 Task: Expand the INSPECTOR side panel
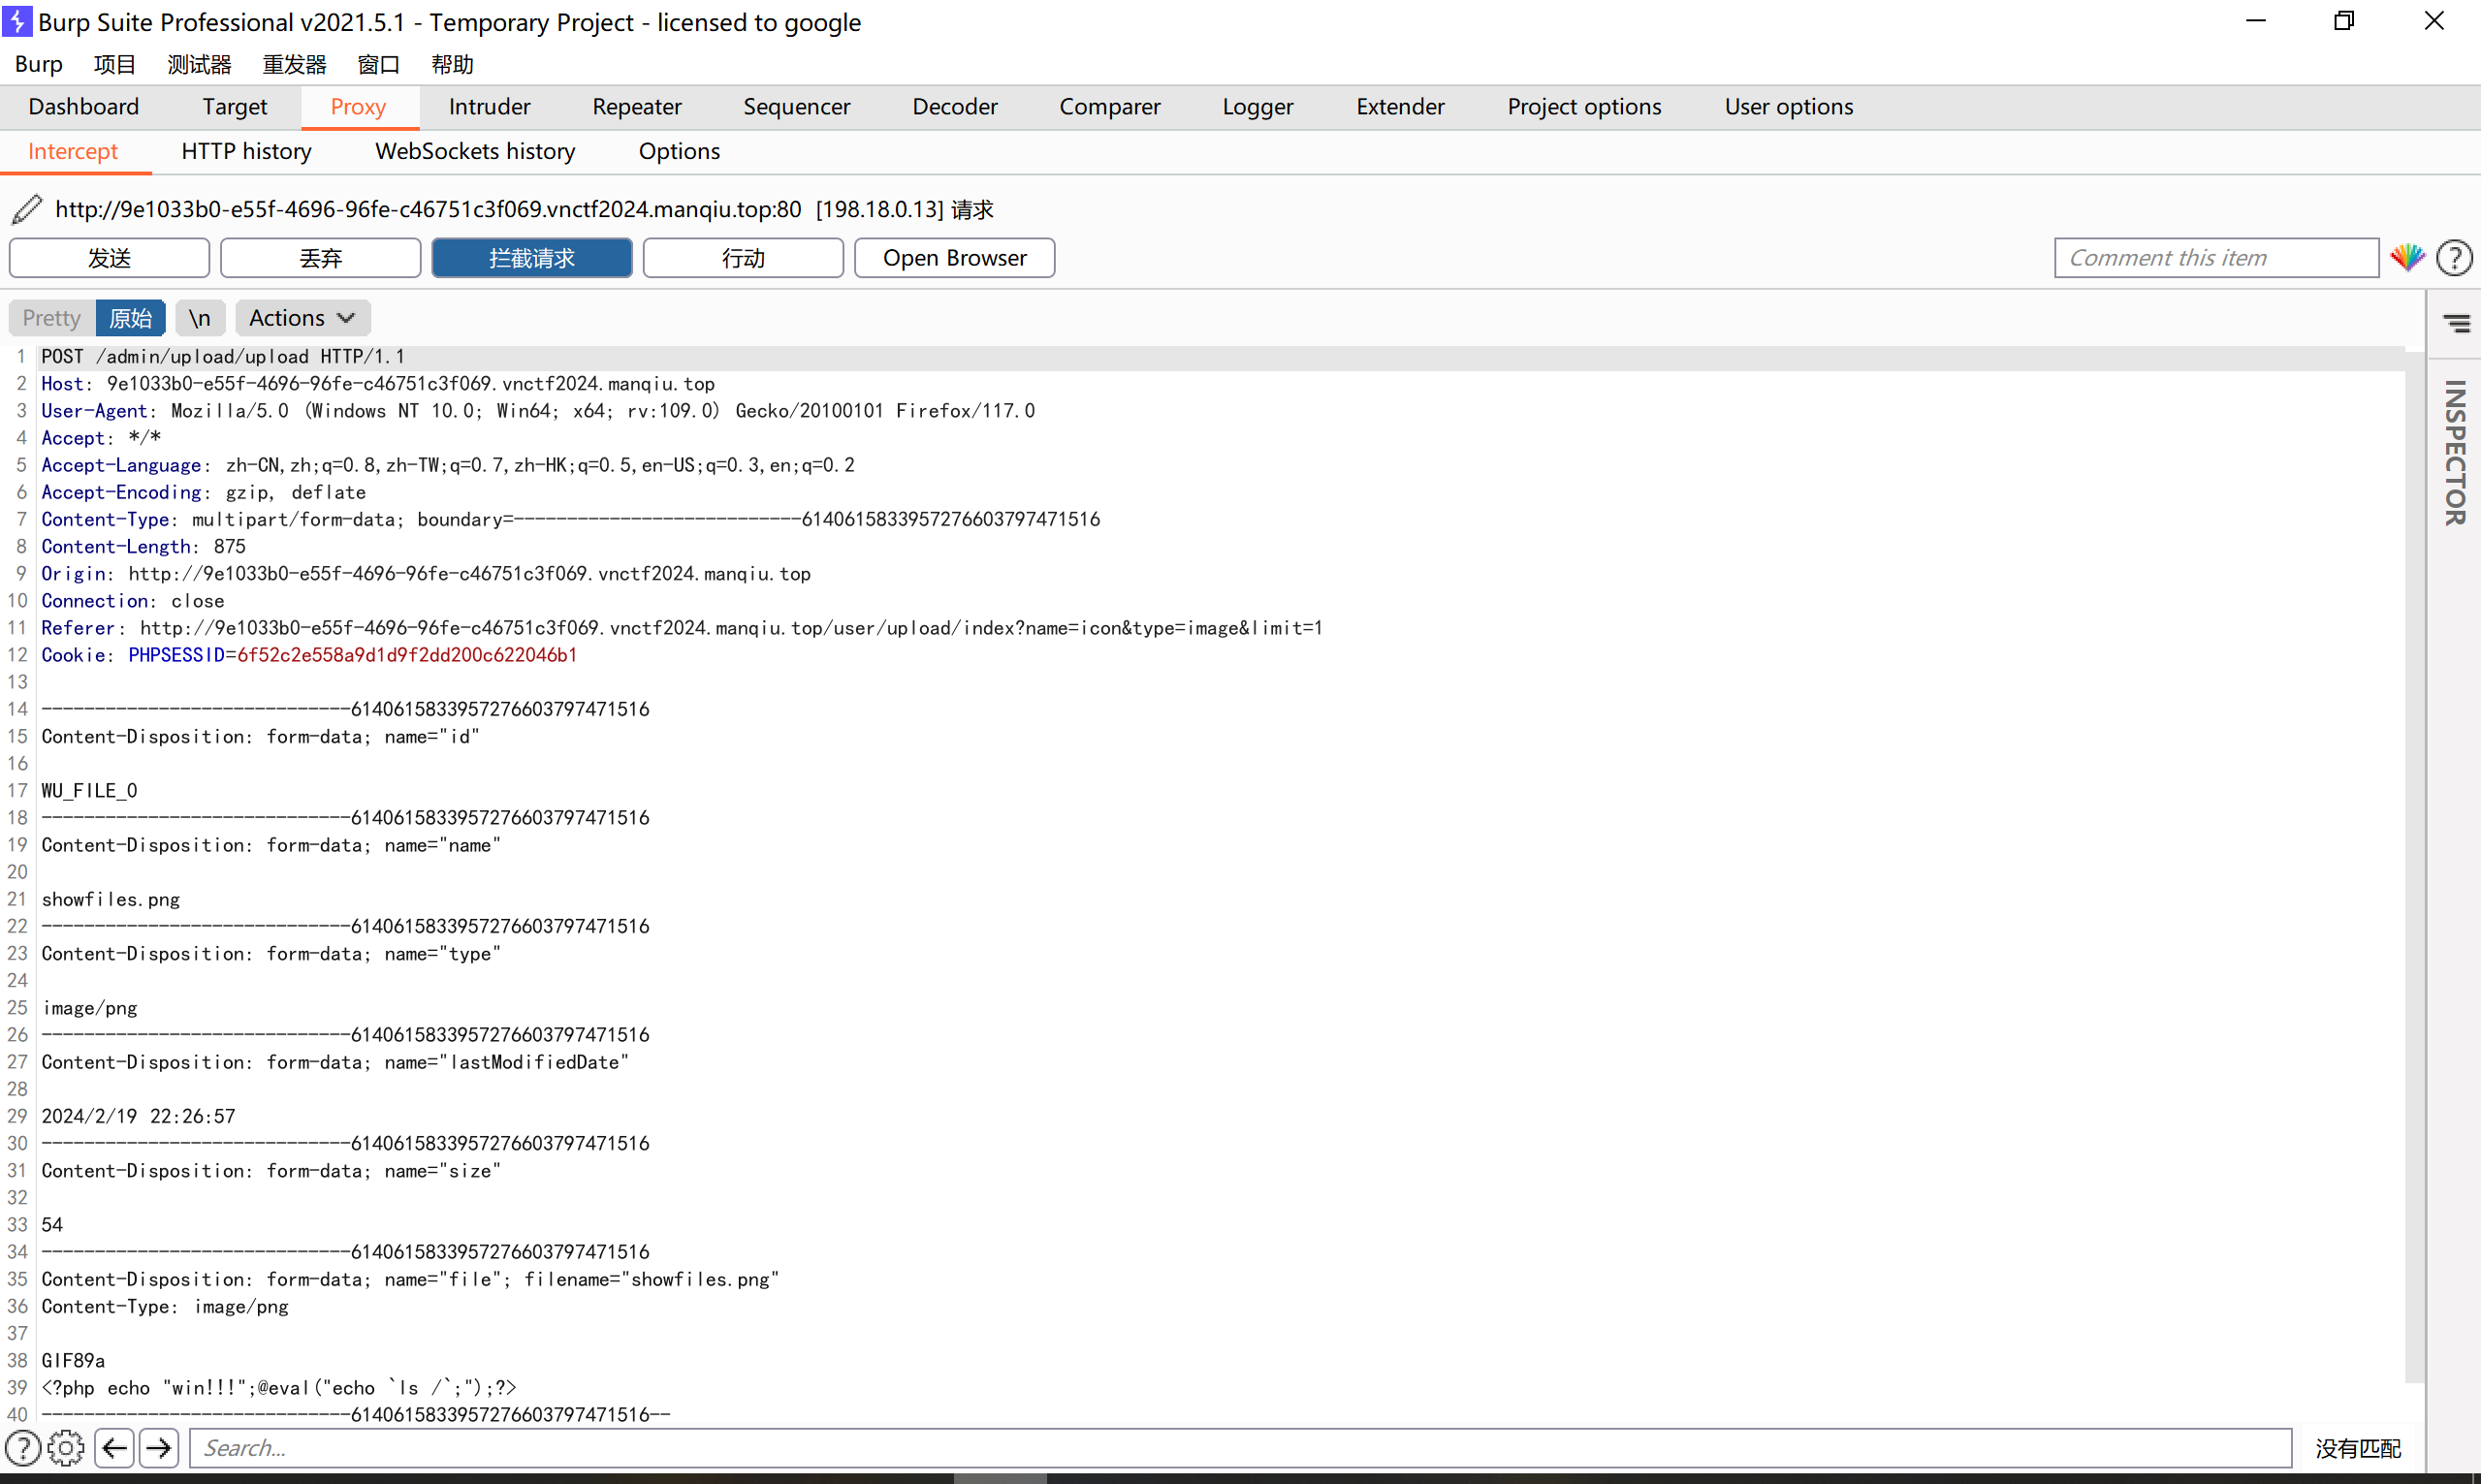click(2454, 452)
